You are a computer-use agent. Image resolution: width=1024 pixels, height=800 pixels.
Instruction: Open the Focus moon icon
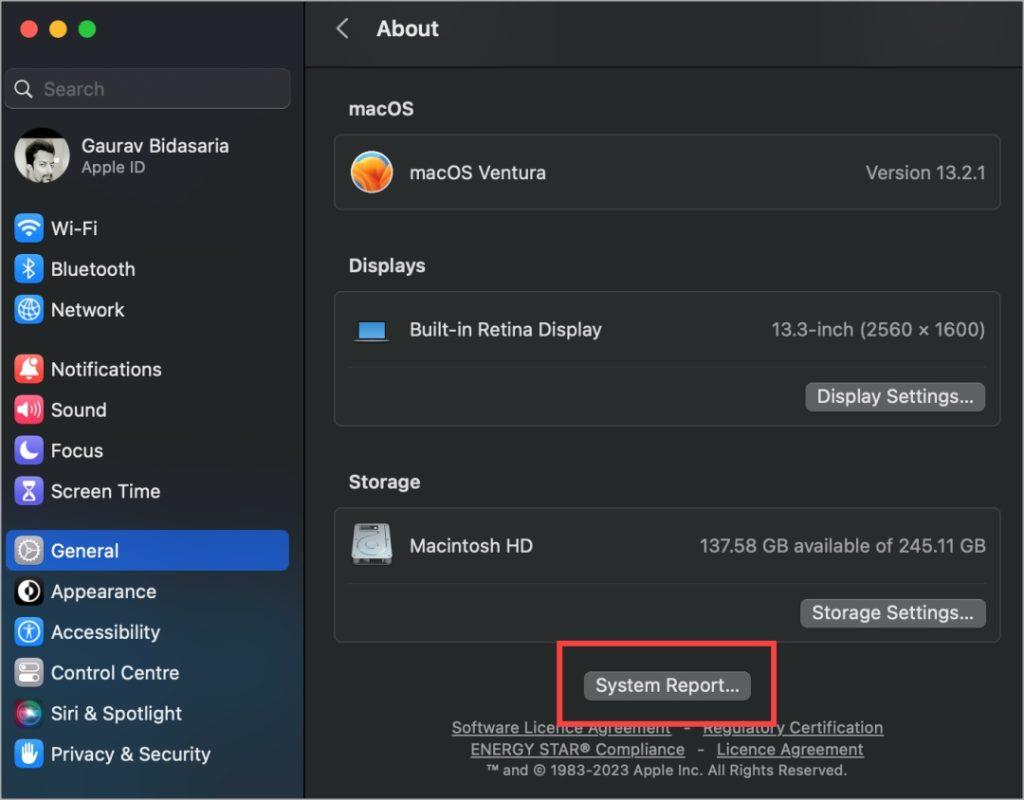29,450
